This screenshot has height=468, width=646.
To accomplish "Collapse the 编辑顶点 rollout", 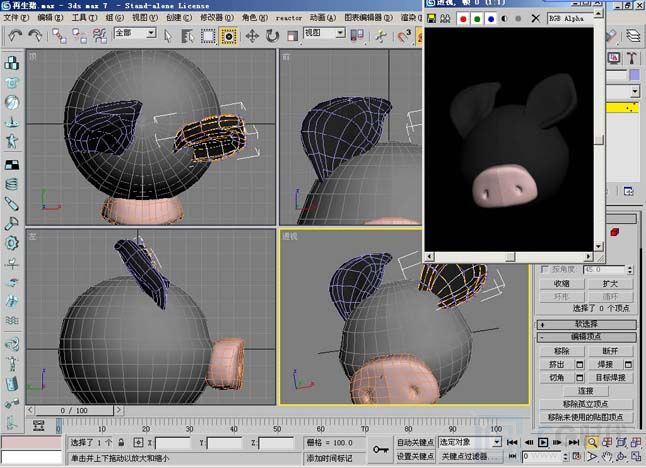I will [x=587, y=337].
